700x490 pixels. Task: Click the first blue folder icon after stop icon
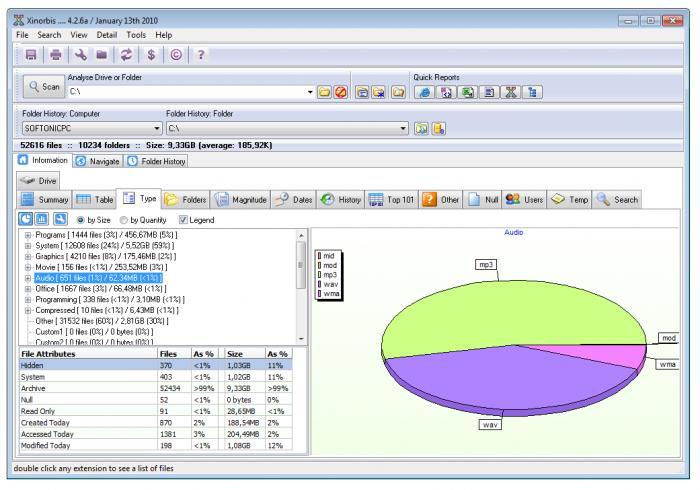coord(362,92)
